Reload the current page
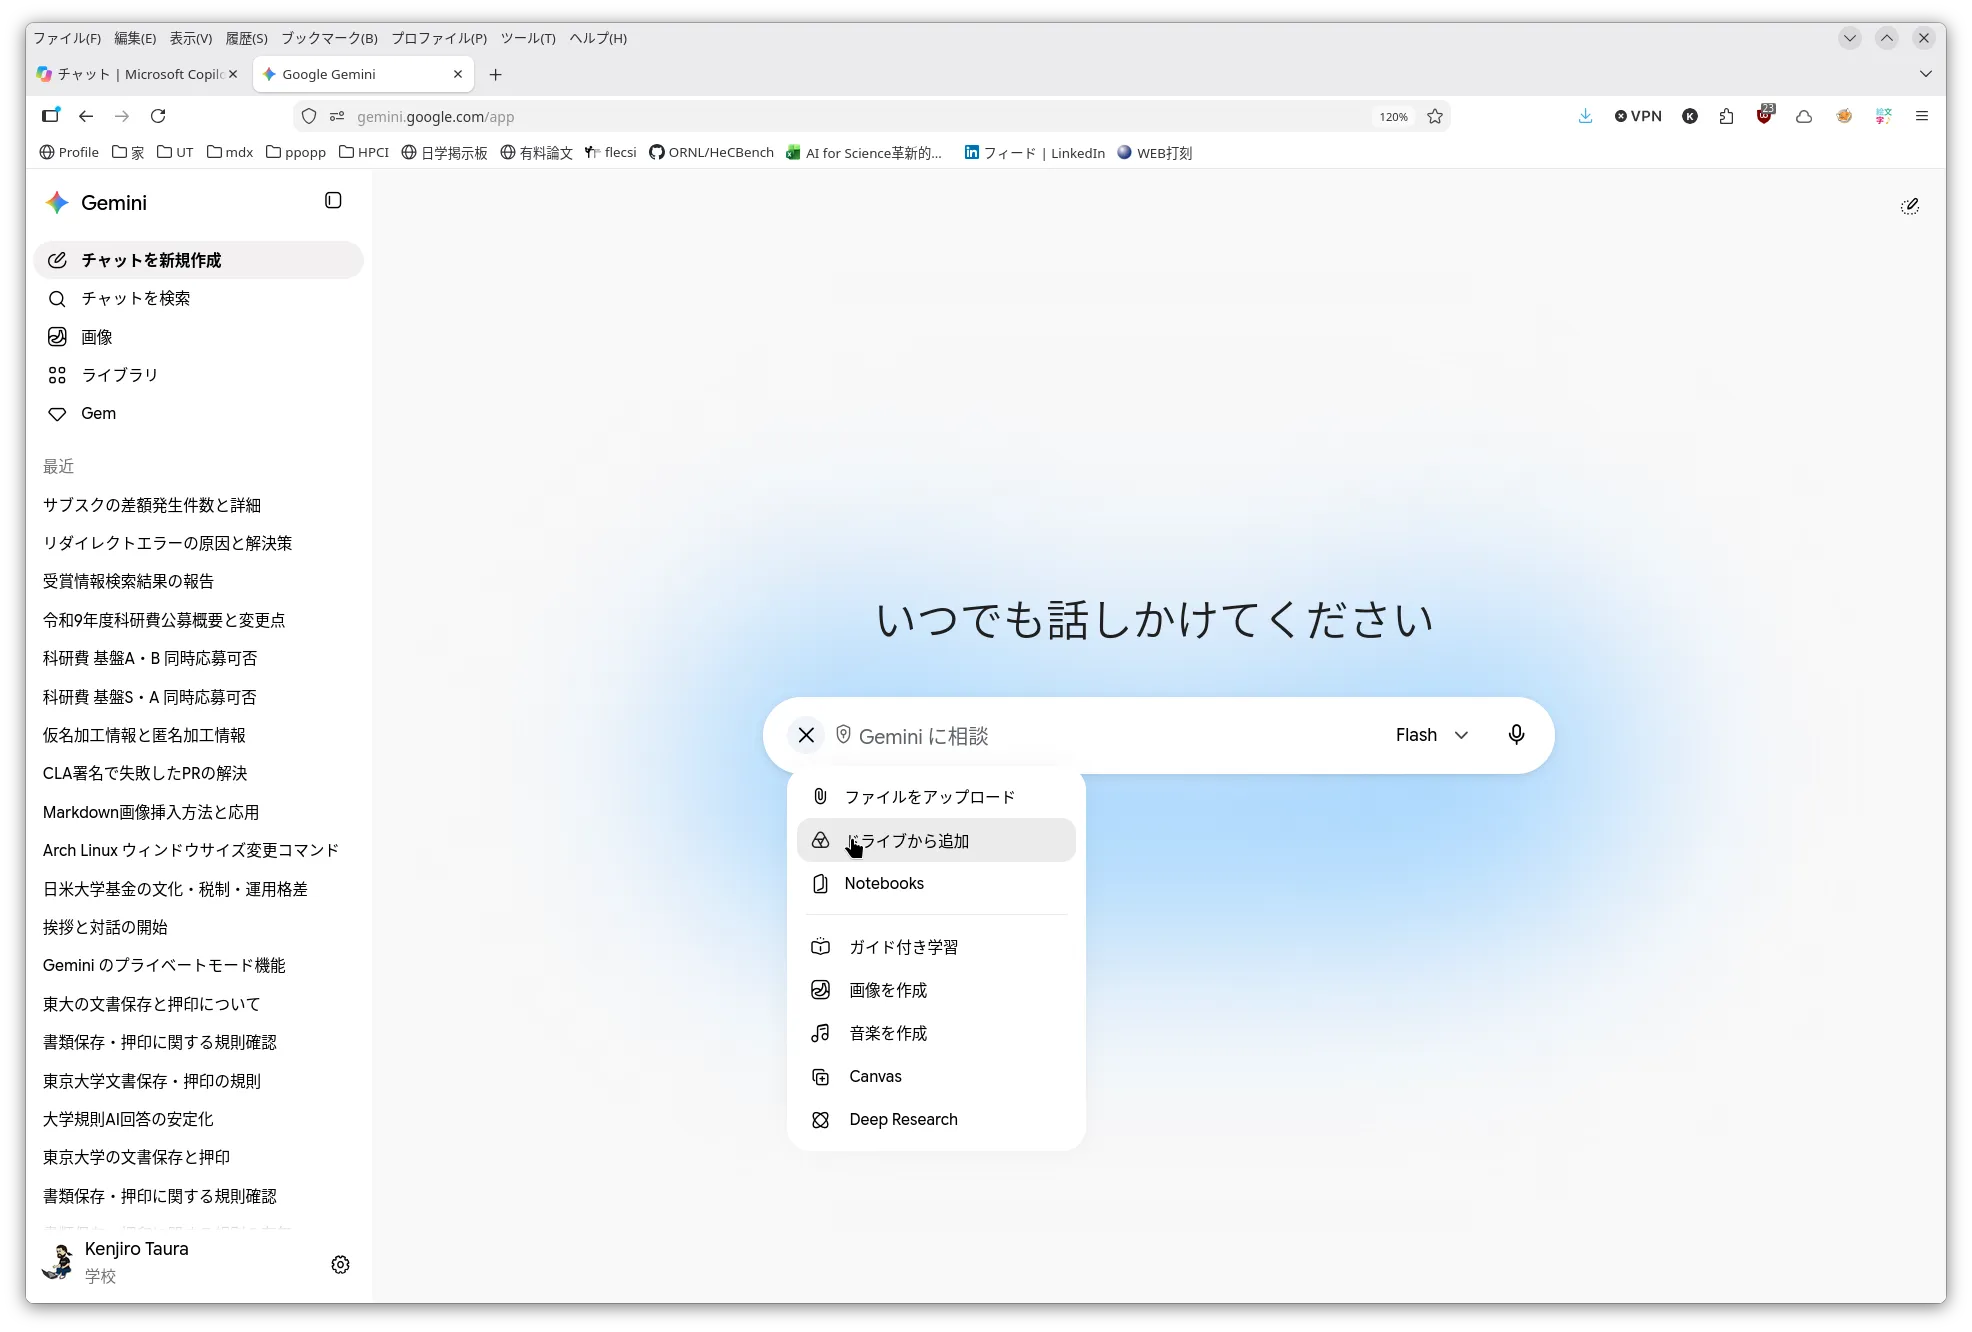 [158, 116]
